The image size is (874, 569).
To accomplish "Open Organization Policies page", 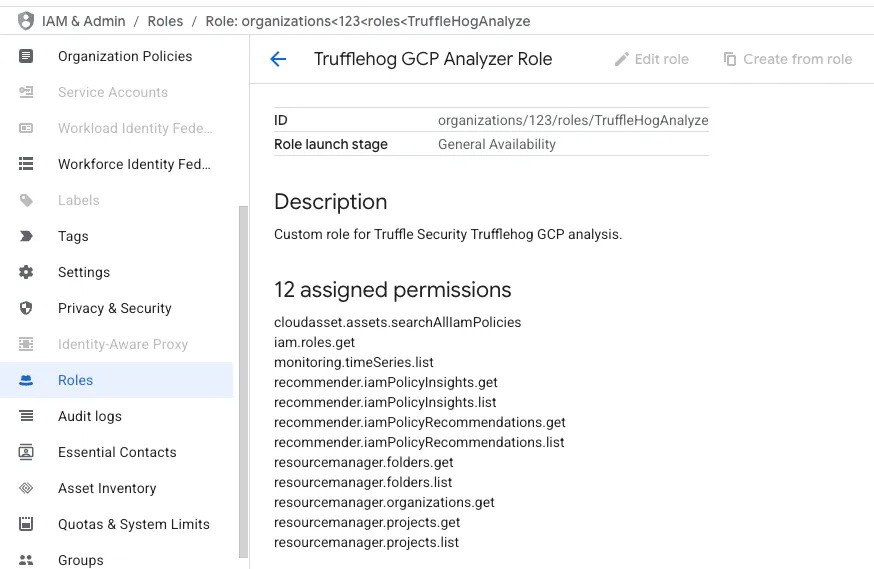I will click(x=125, y=56).
